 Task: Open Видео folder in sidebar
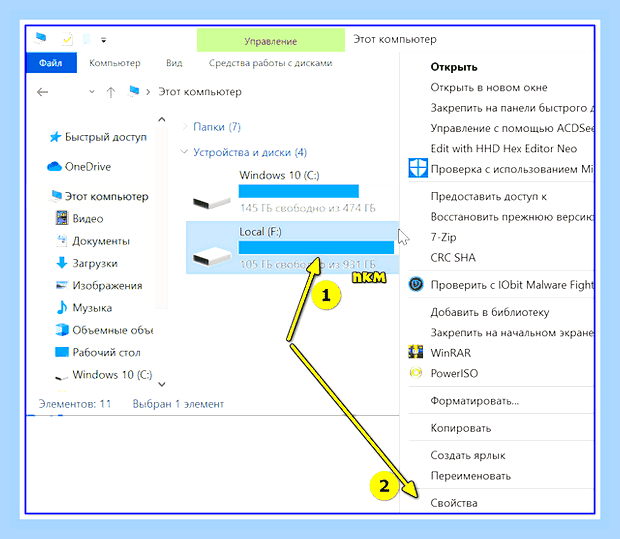pyautogui.click(x=88, y=219)
